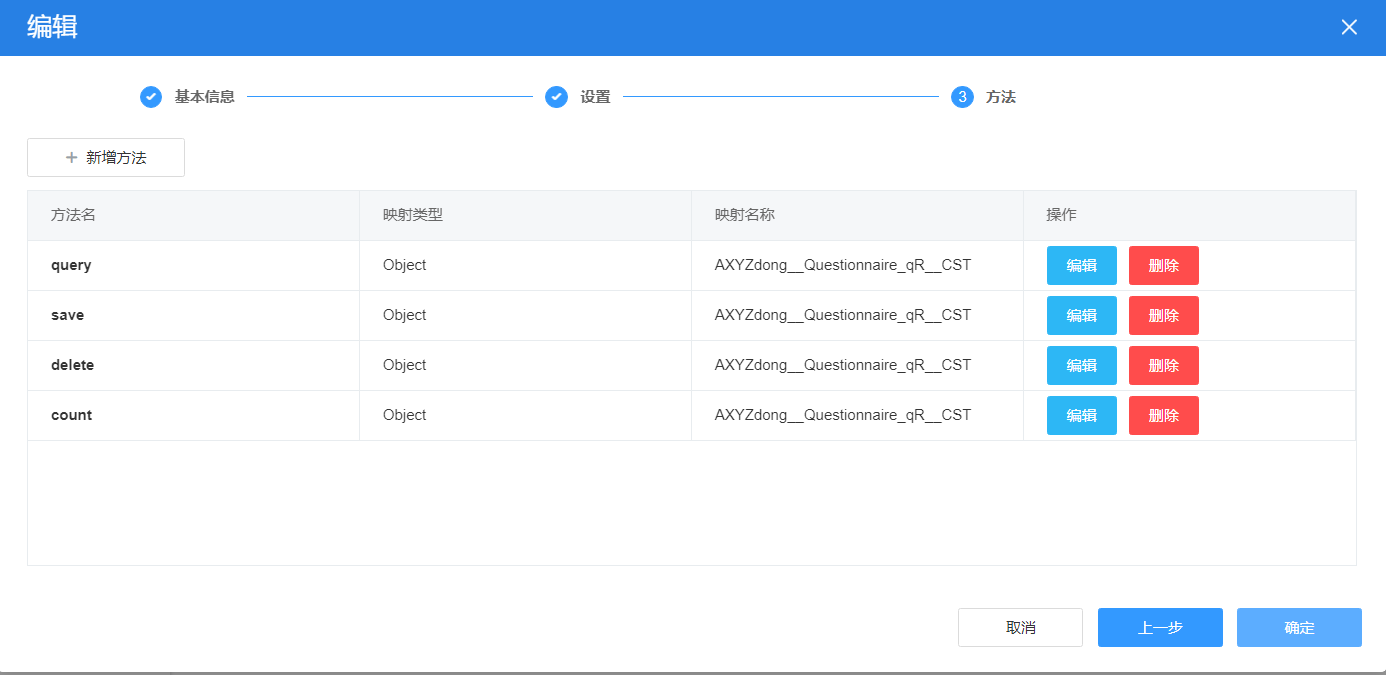
Task: Select the 方法 step label
Action: [1001, 97]
